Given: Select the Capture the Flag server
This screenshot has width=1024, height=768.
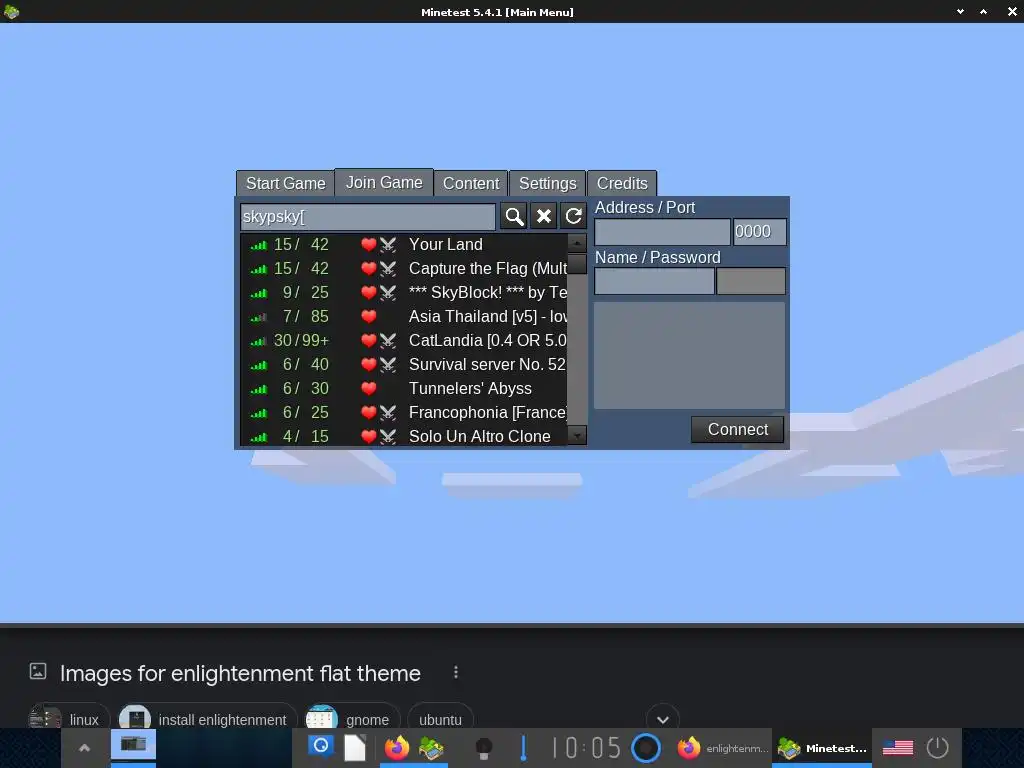Looking at the screenshot, I should tap(404, 268).
